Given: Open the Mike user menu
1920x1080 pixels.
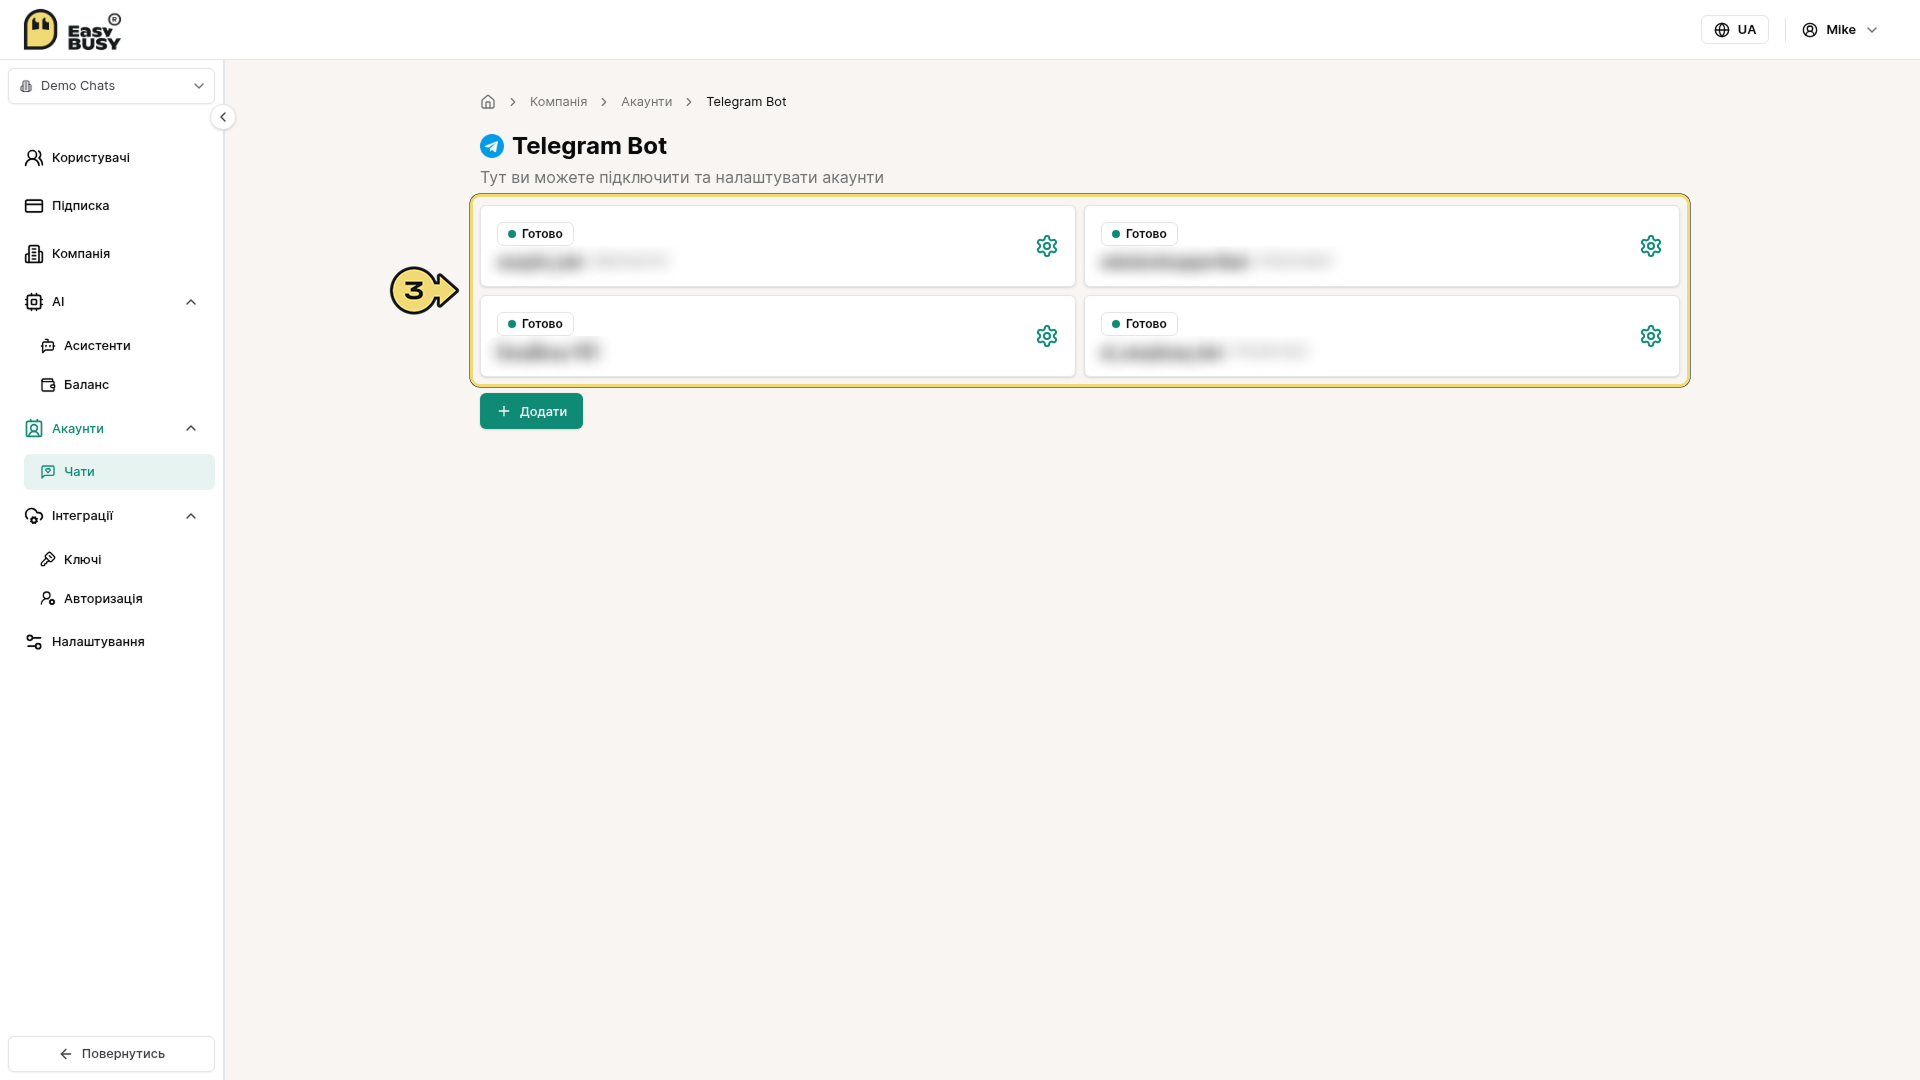Looking at the screenshot, I should (1840, 30).
